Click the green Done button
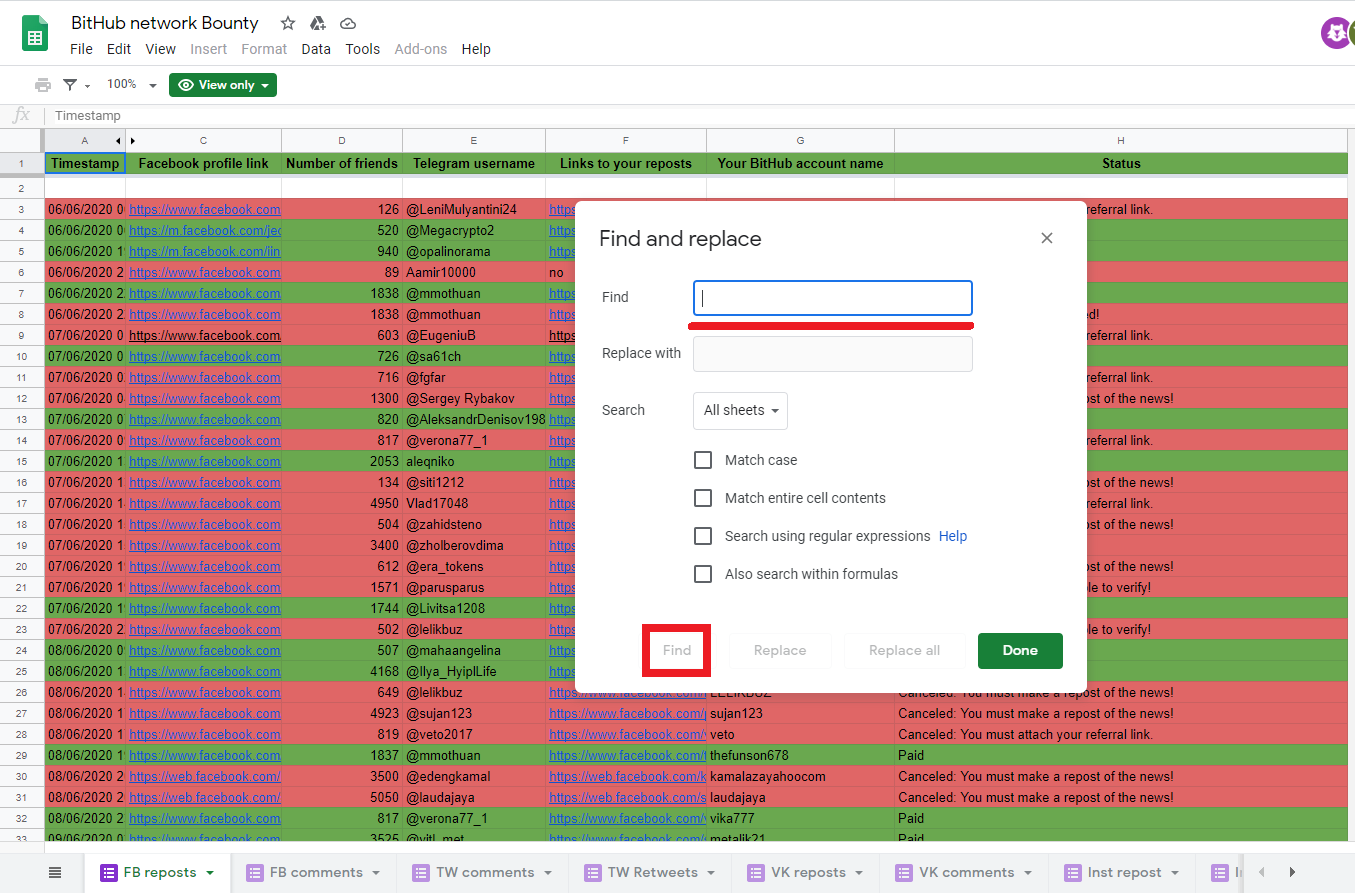The image size is (1355, 893). 1020,650
